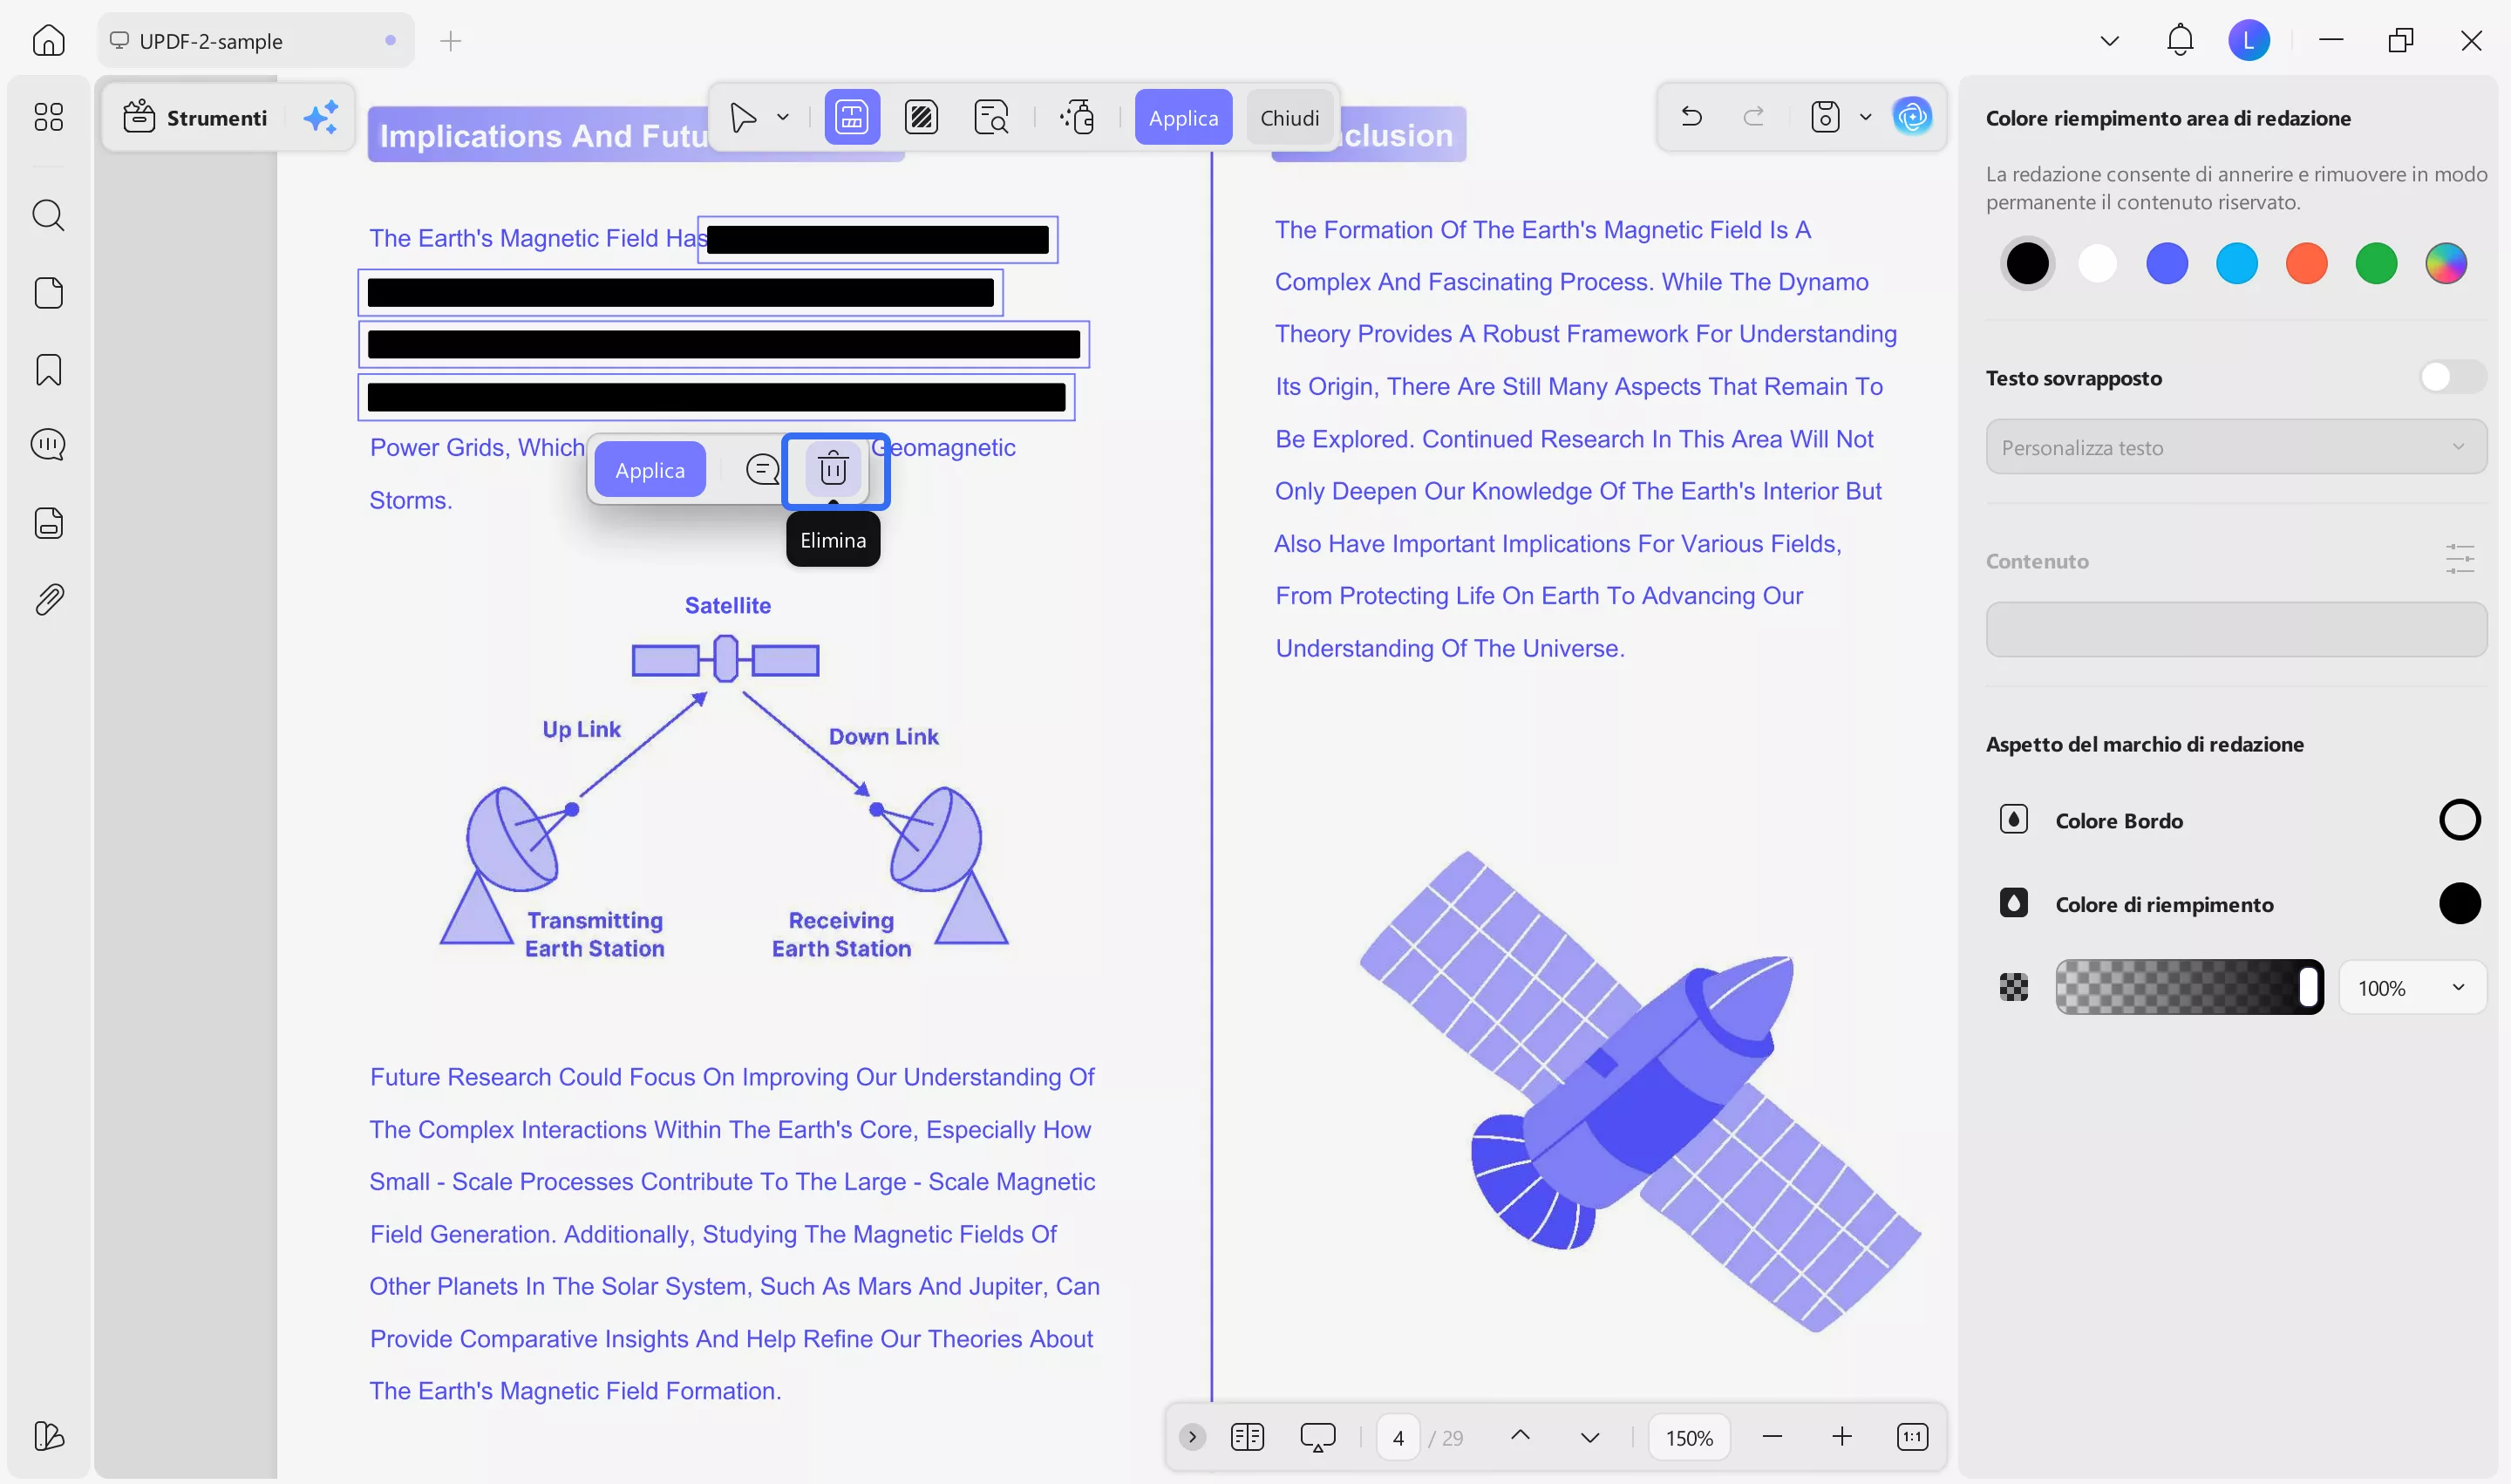Switch to two-page reading layout
The width and height of the screenshot is (2511, 1484).
click(x=1247, y=1437)
